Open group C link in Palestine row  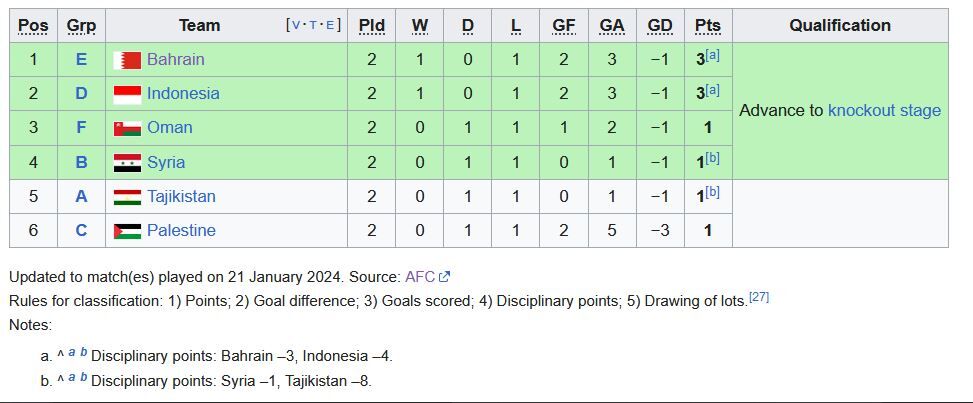[81, 231]
